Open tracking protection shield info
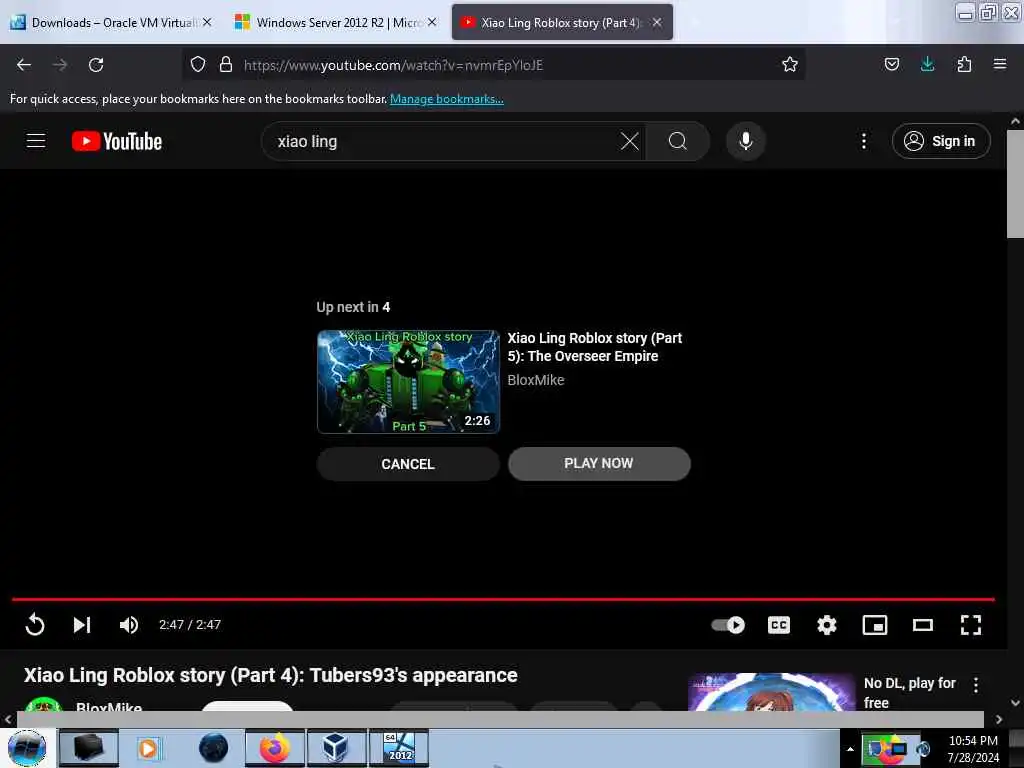1024x768 pixels. [x=198, y=64]
